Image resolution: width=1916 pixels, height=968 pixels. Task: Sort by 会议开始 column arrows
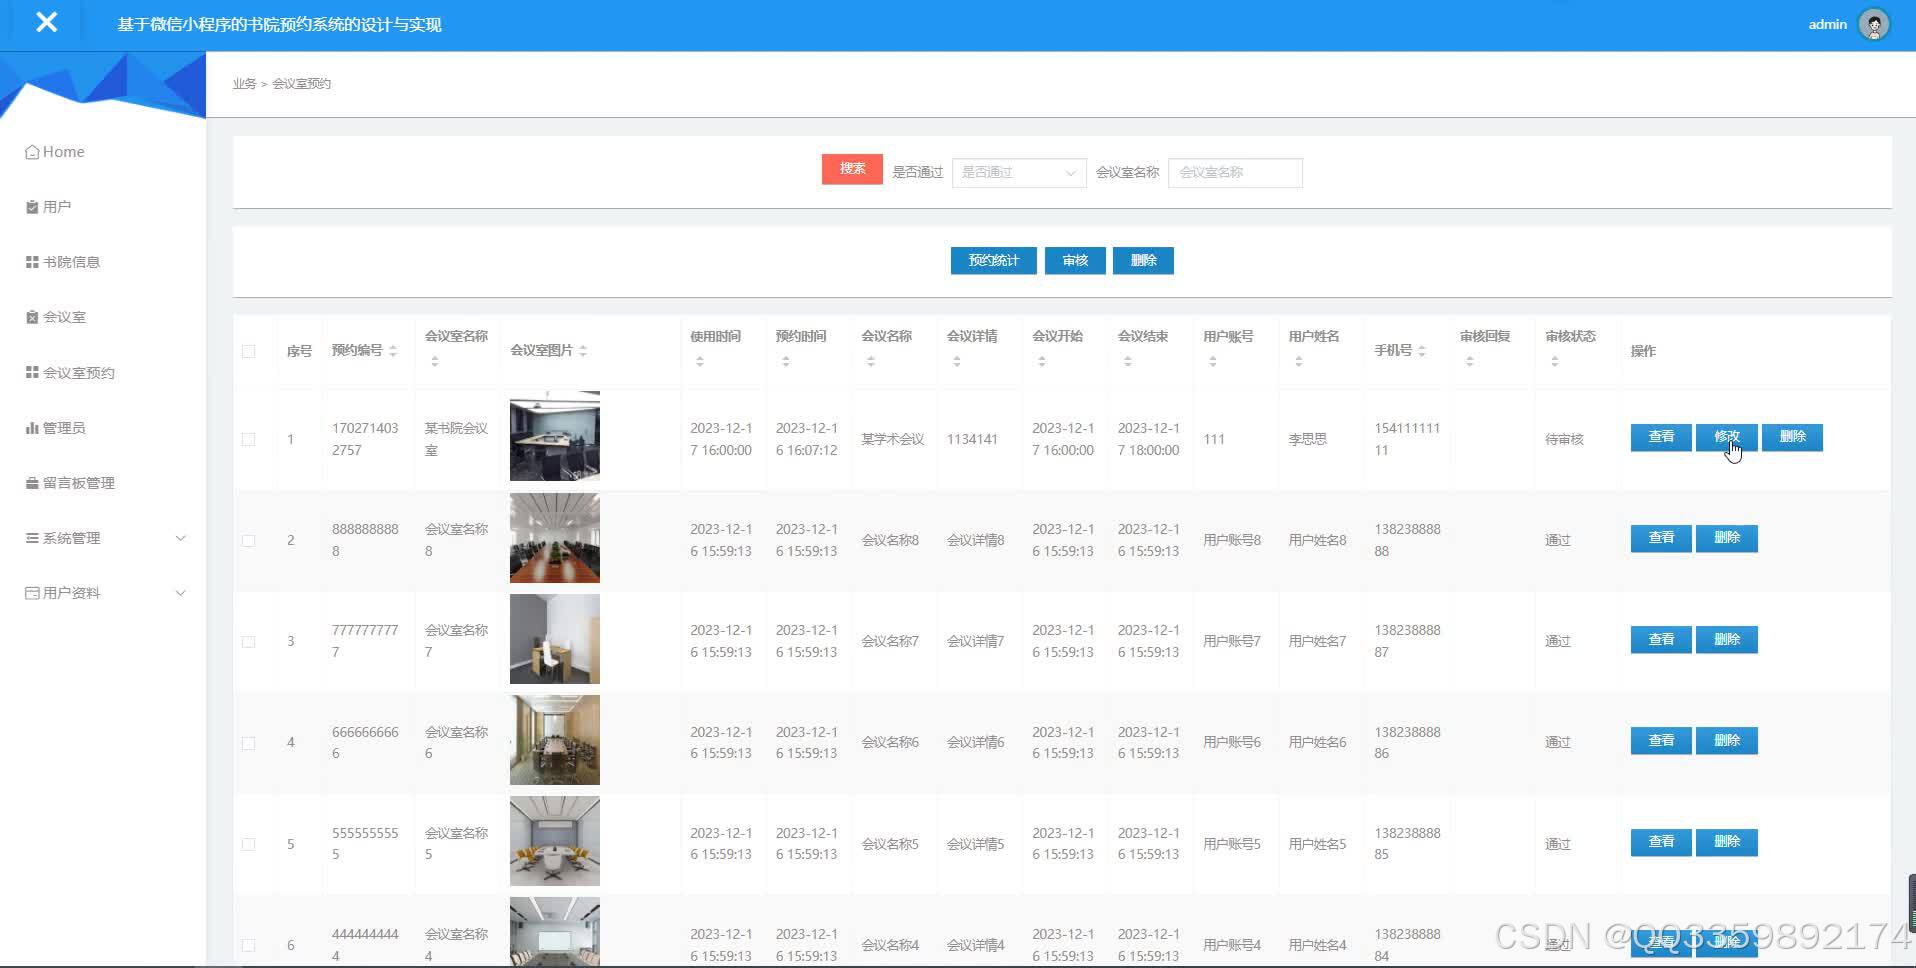coord(1042,361)
